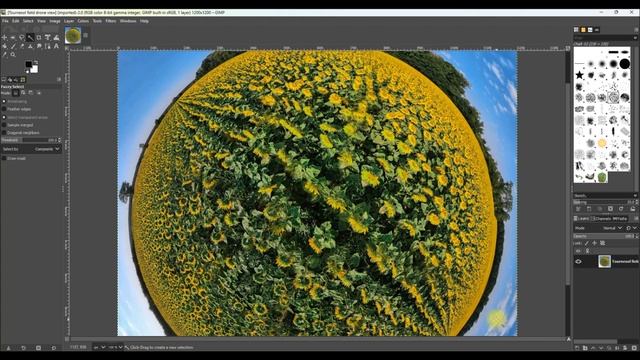Select the Warp Transform tool

tap(56, 38)
